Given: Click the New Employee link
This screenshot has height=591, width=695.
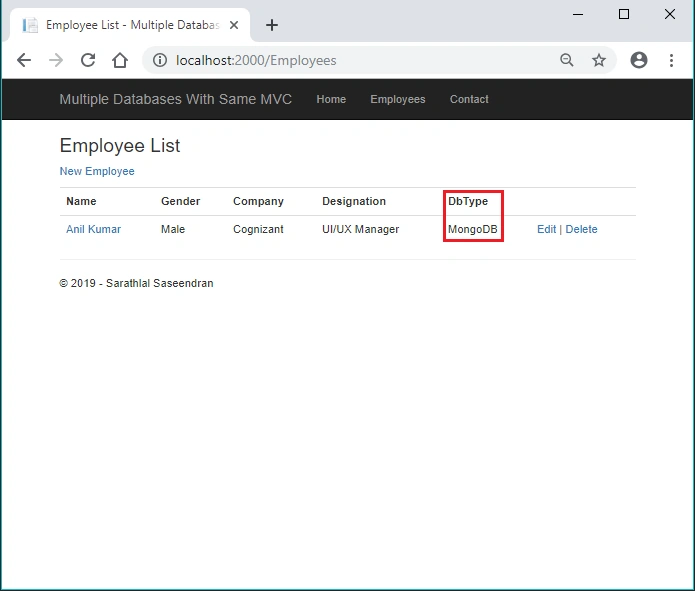Looking at the screenshot, I should [x=97, y=171].
